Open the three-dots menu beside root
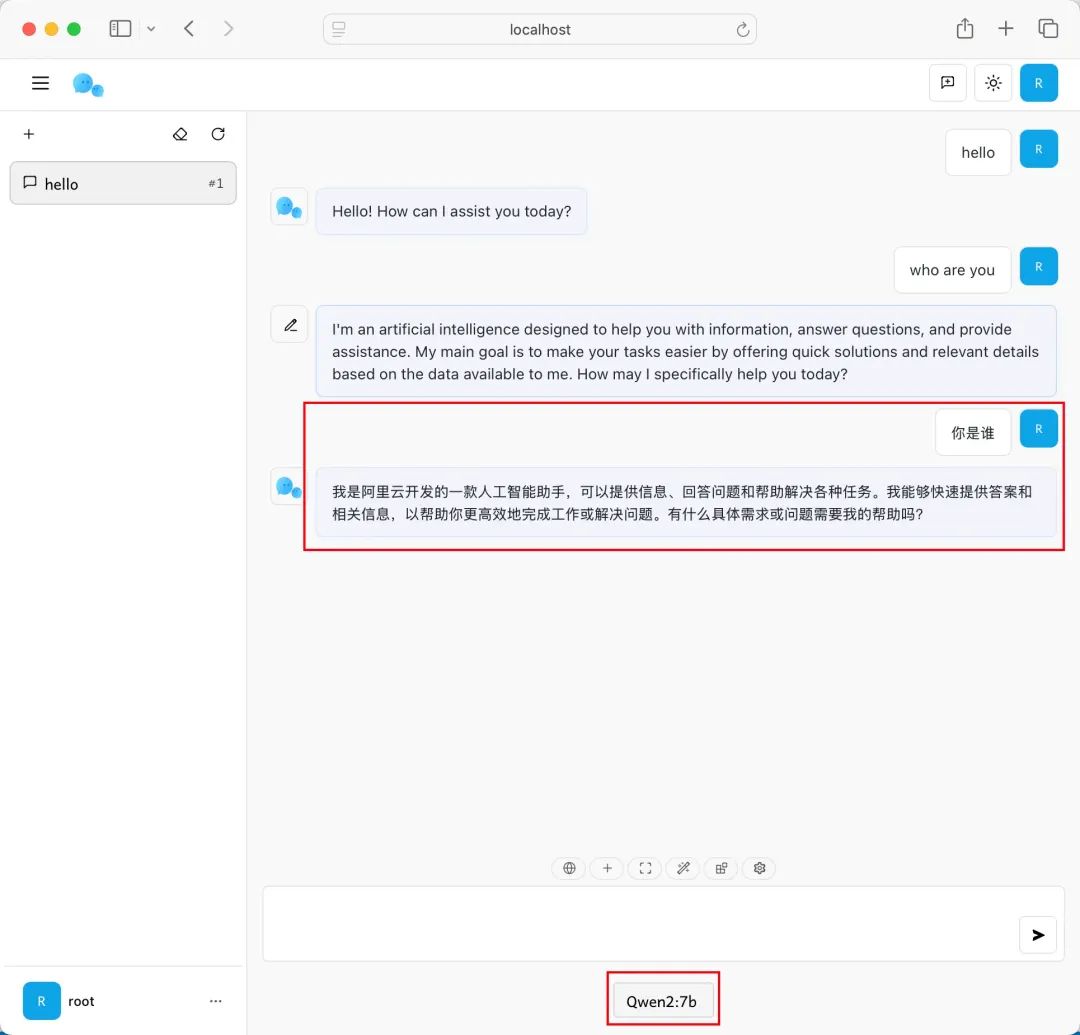Viewport: 1080px width, 1035px height. [216, 1001]
